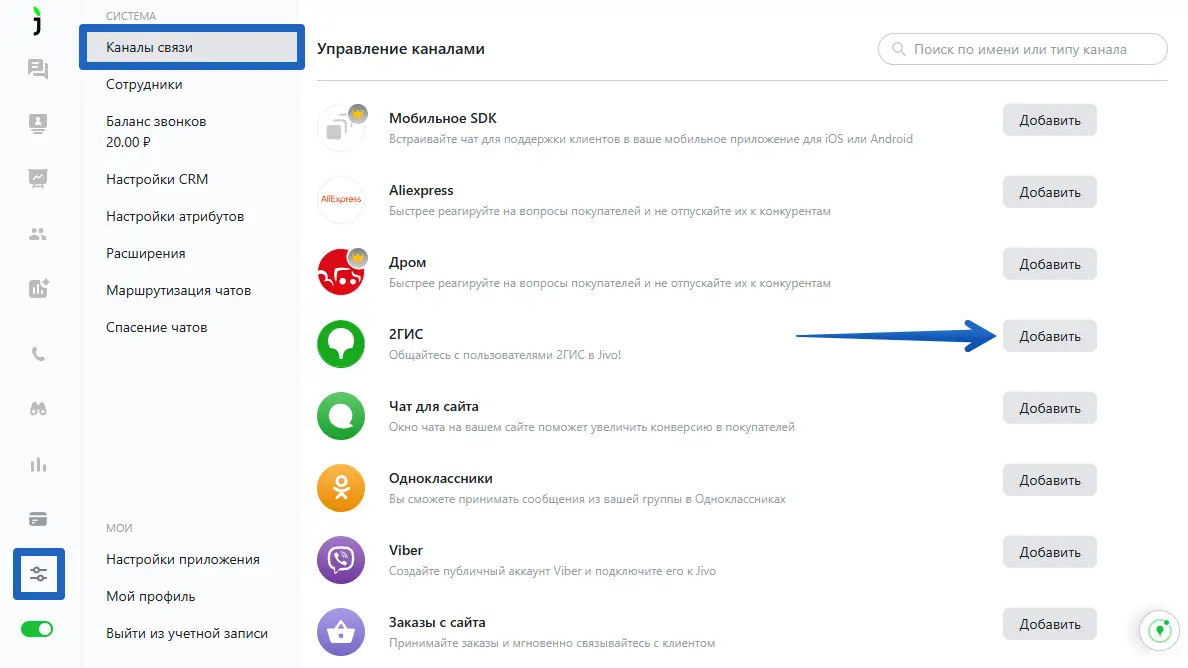Add the 2ГИС channel
The height and width of the screenshot is (668, 1188).
pyautogui.click(x=1049, y=336)
